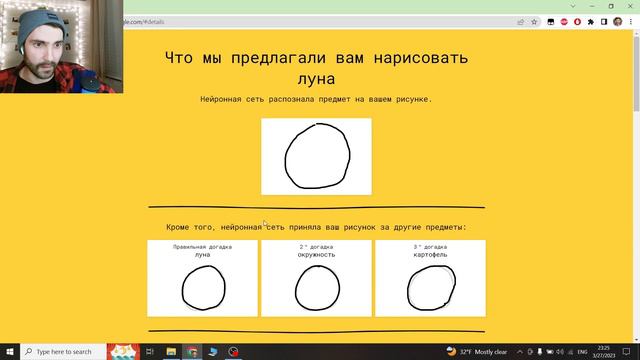The width and height of the screenshot is (640, 360).
Task: Select the main moon drawing
Action: [x=316, y=156]
